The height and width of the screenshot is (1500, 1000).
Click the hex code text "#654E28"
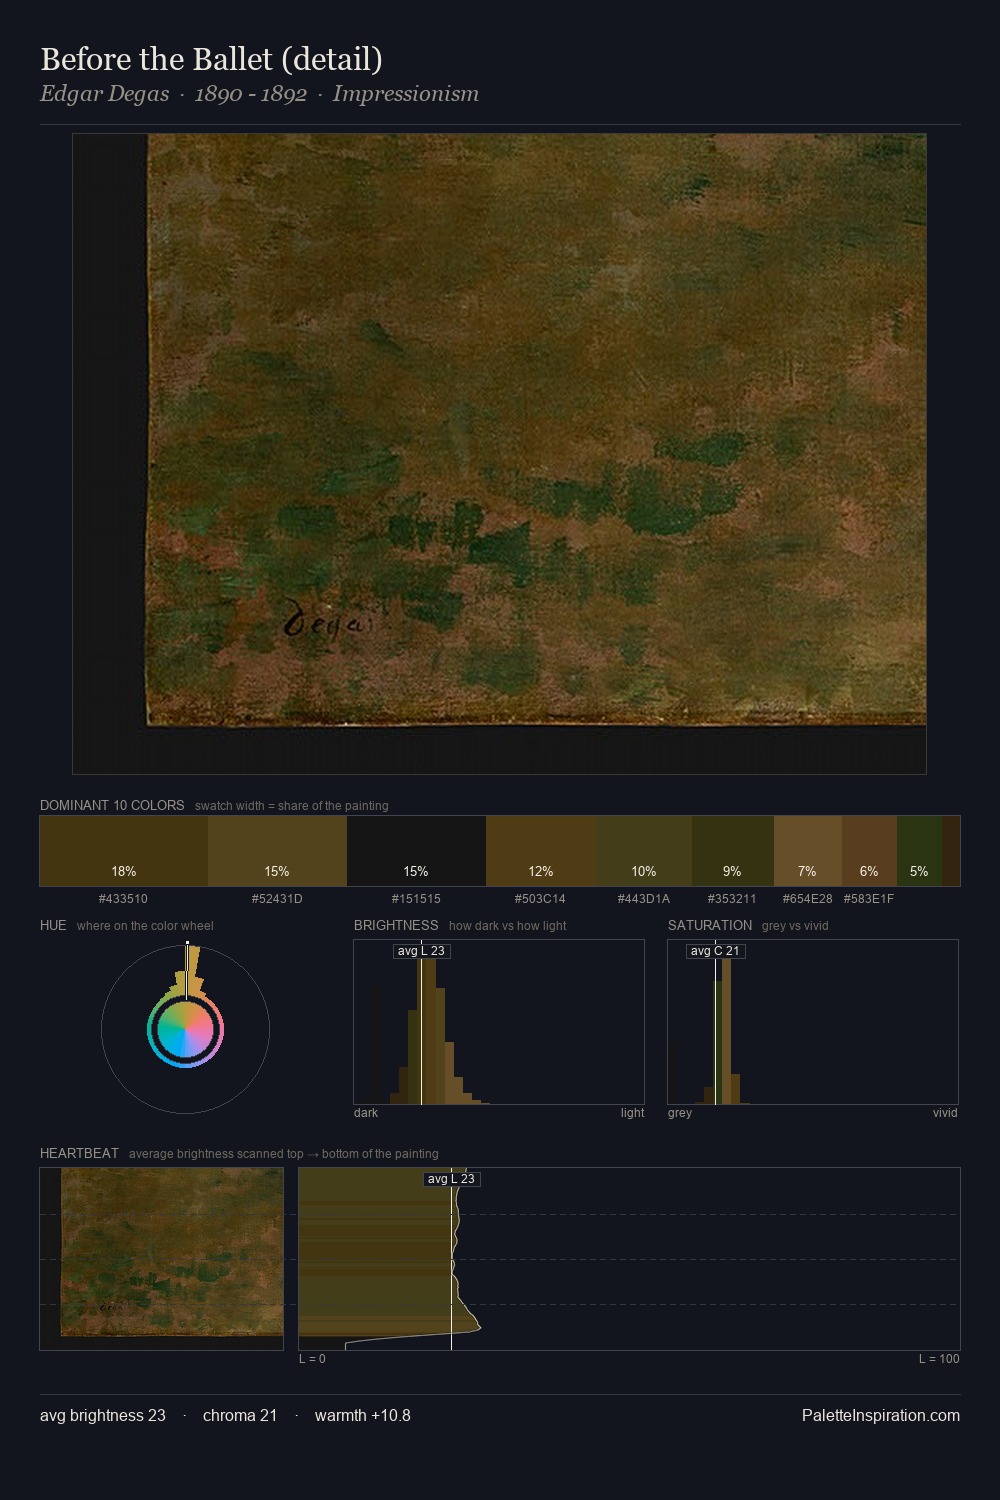coord(807,899)
